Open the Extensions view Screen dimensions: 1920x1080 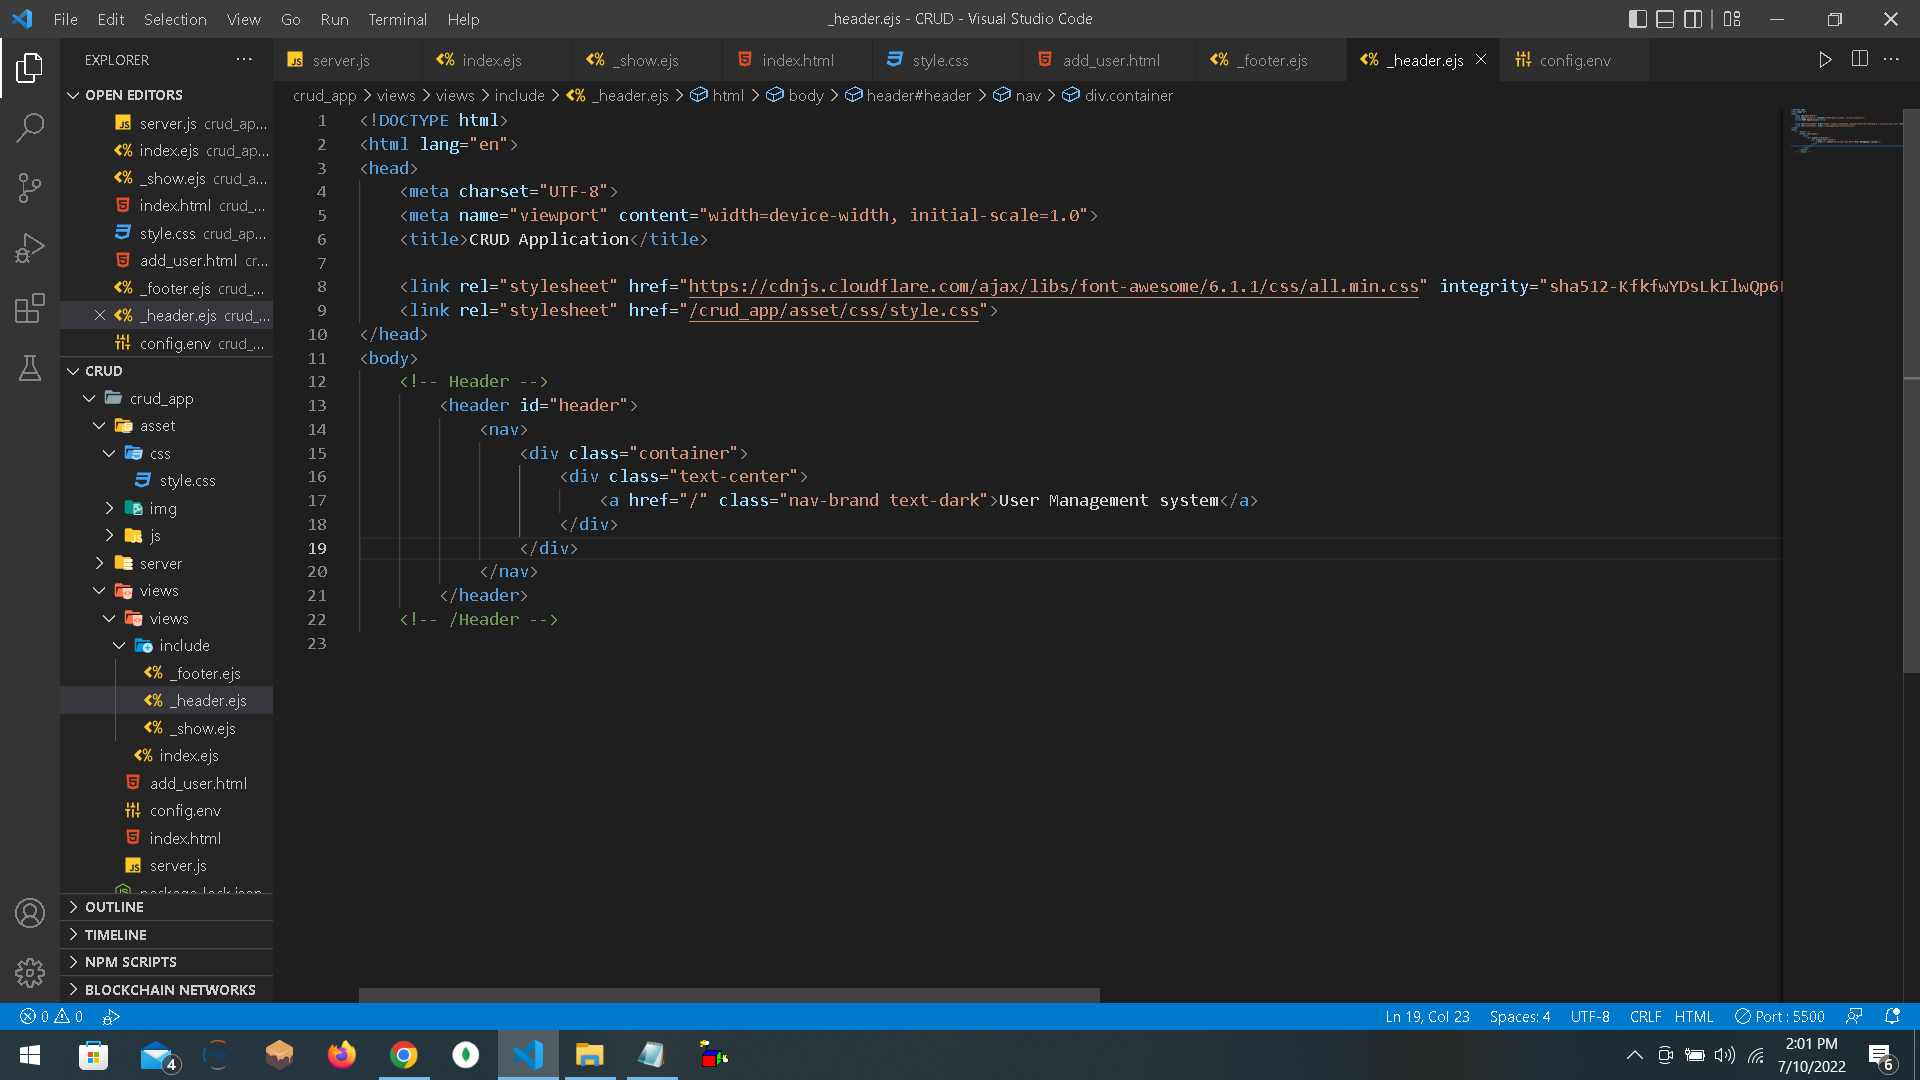click(x=30, y=308)
